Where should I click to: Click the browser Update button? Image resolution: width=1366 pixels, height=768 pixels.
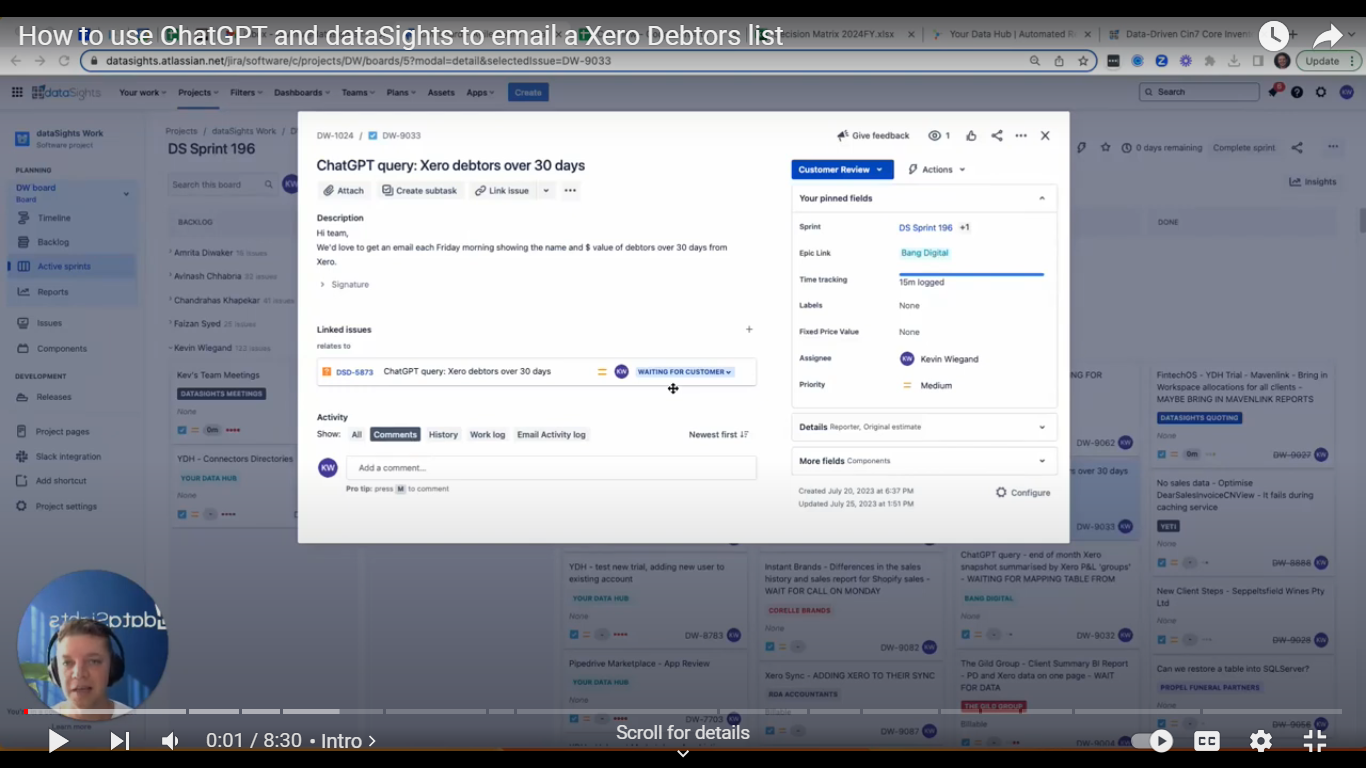click(x=1329, y=61)
